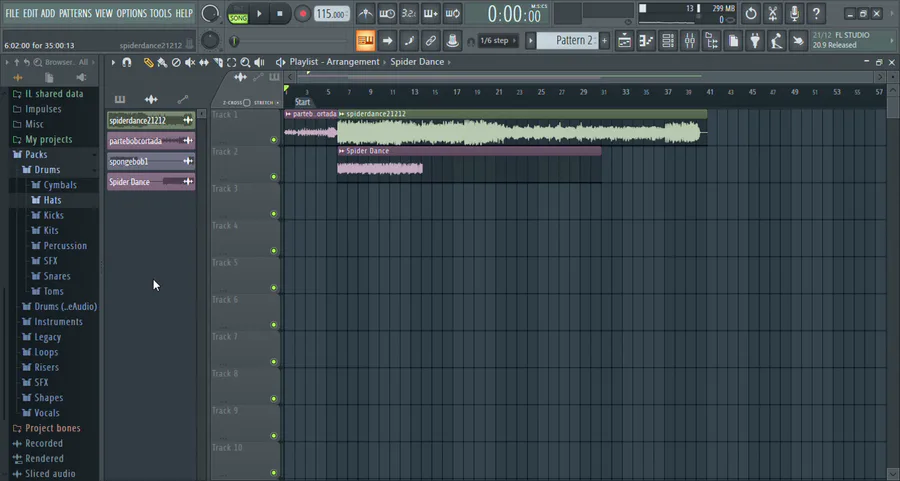Select the Playback speaker tool
Viewport: 900px width, 481px height.
coord(259,63)
